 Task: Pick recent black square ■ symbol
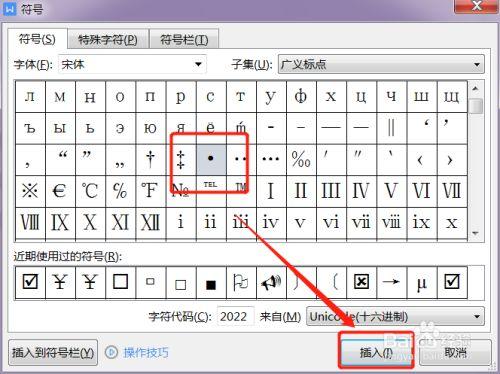click(211, 282)
